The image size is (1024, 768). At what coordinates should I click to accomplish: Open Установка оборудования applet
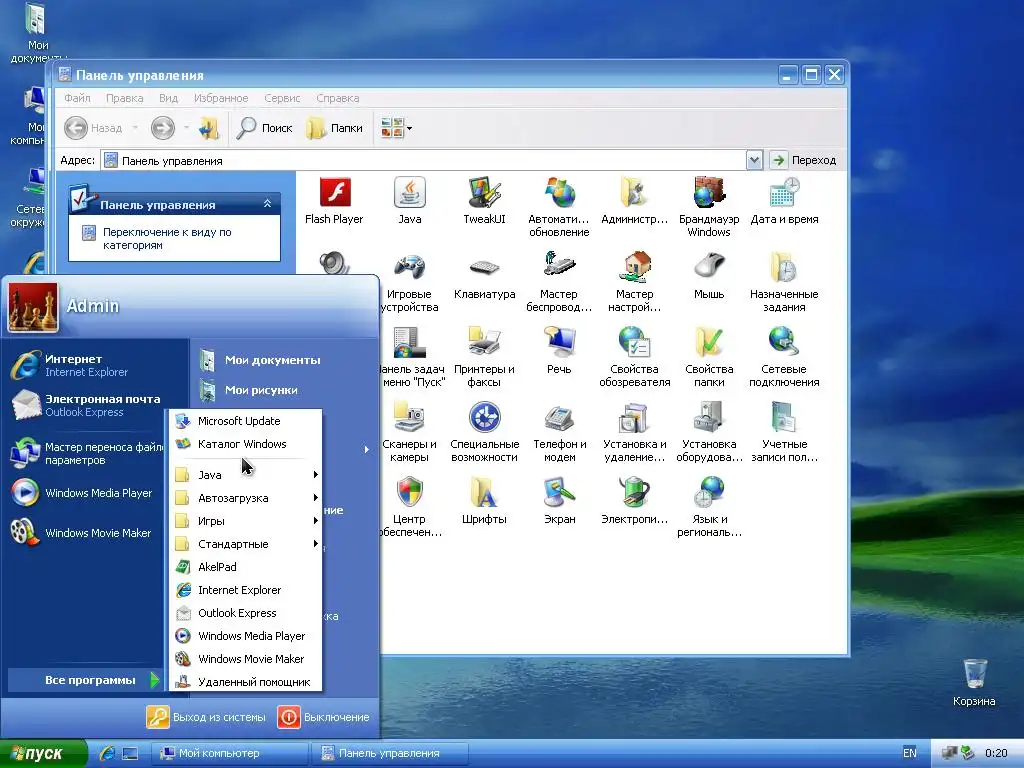point(709,432)
